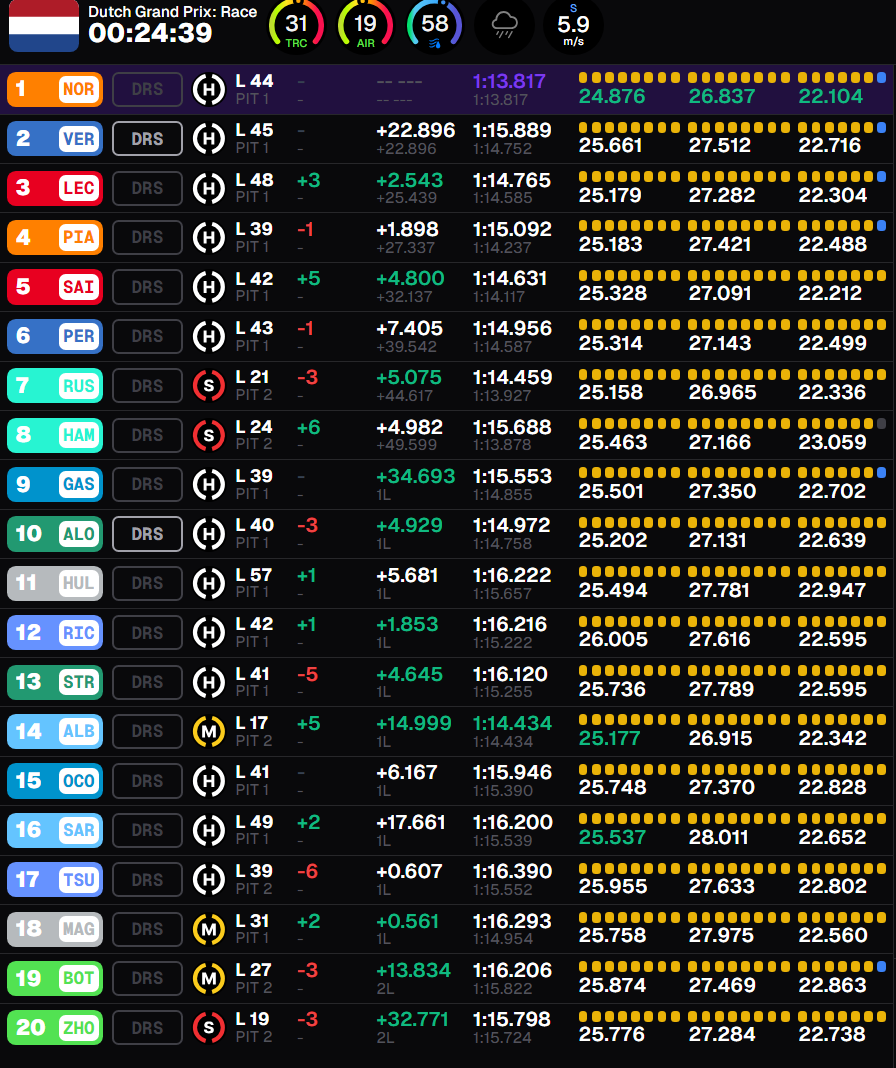This screenshot has height=1068, width=896.
Task: Click ALB's sector 2 mini-sector dots
Action: pyautogui.click(x=739, y=720)
